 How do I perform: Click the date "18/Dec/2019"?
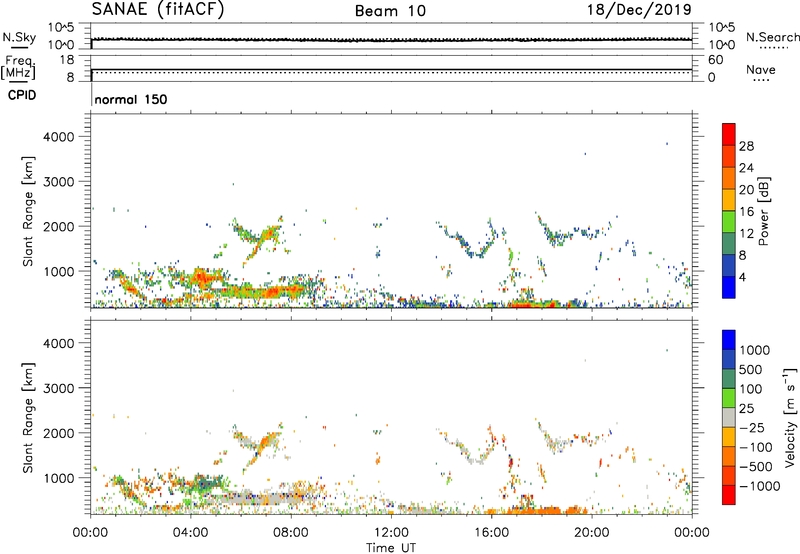639,9
